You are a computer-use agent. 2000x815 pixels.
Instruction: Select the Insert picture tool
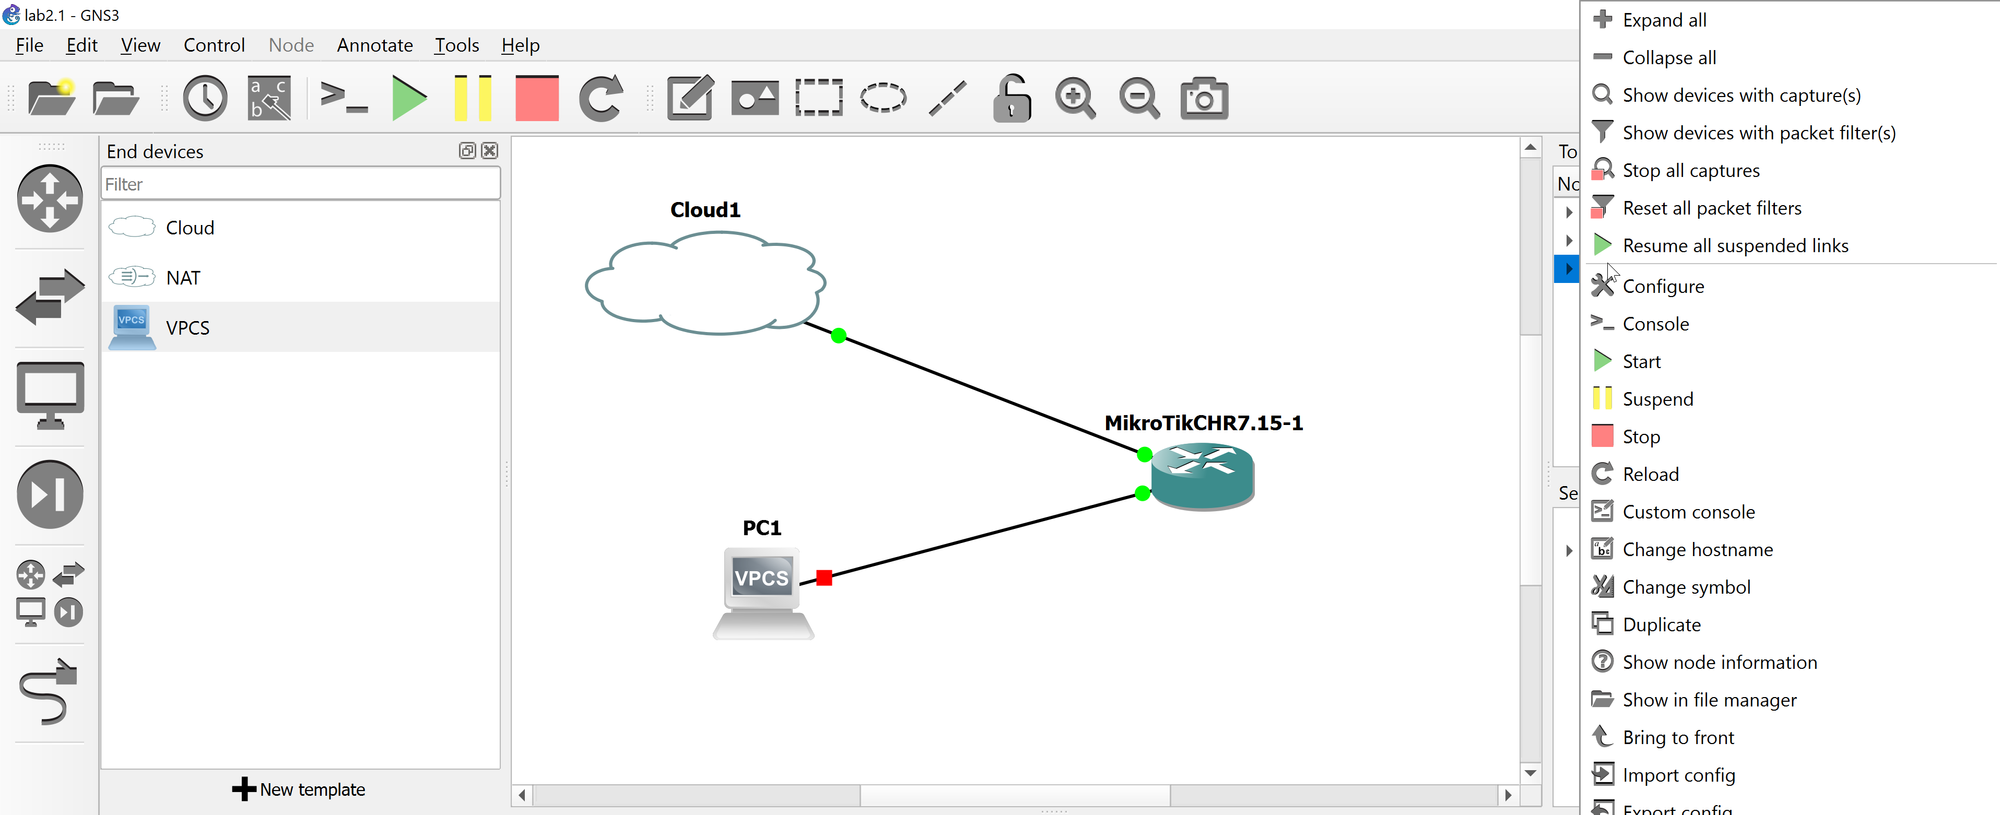click(755, 98)
